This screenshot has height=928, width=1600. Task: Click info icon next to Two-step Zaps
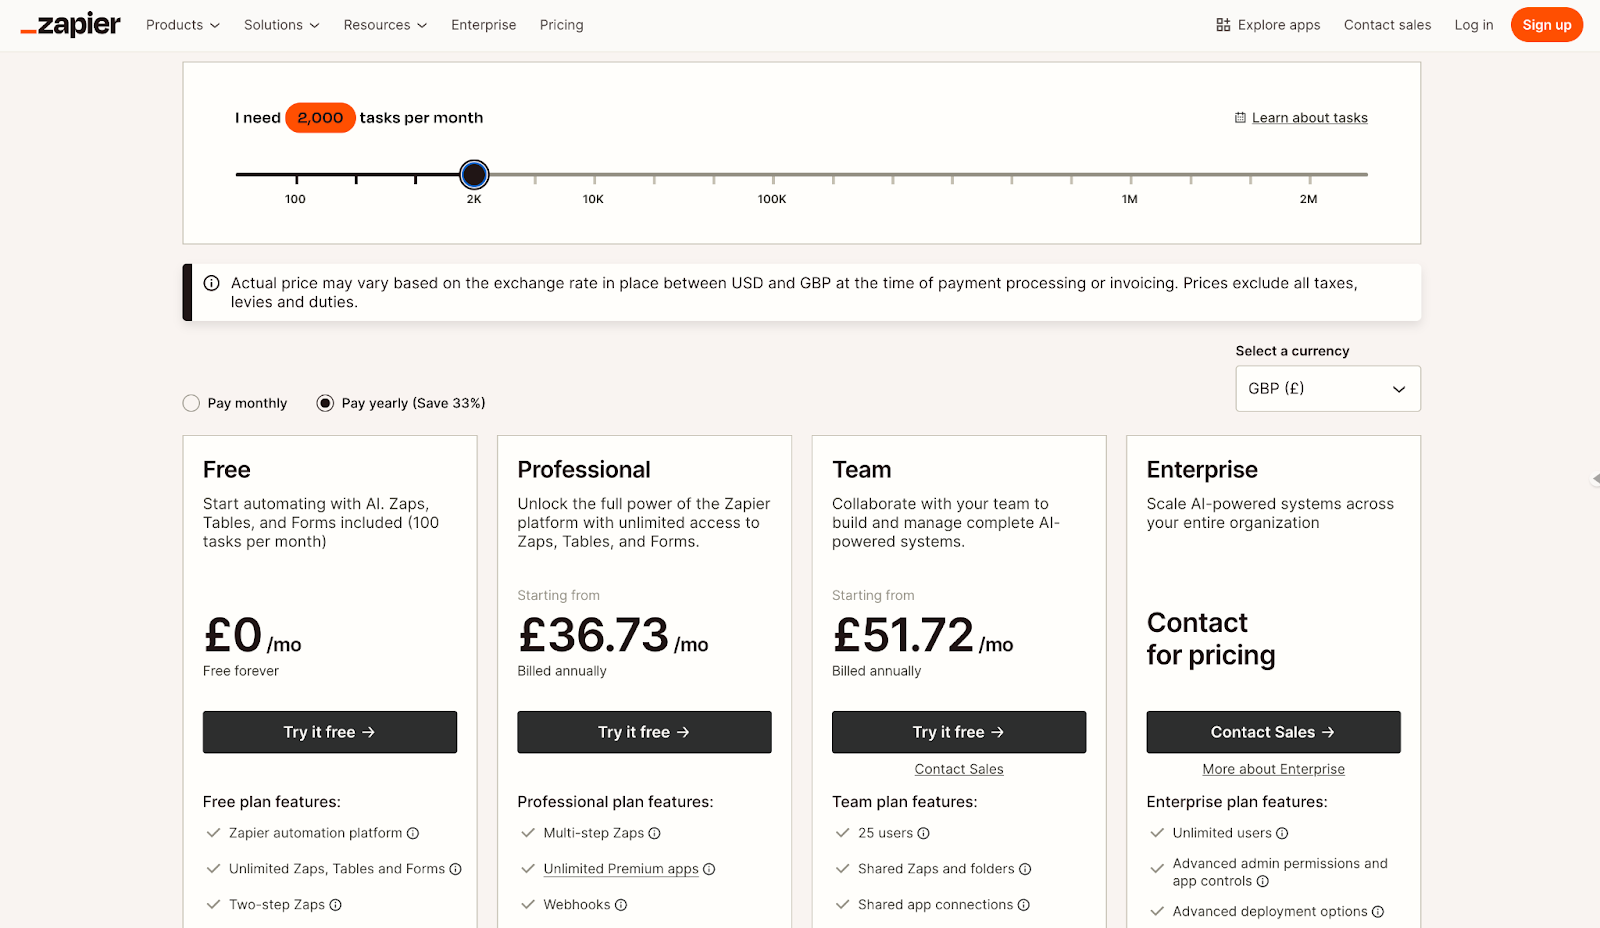pyautogui.click(x=335, y=905)
